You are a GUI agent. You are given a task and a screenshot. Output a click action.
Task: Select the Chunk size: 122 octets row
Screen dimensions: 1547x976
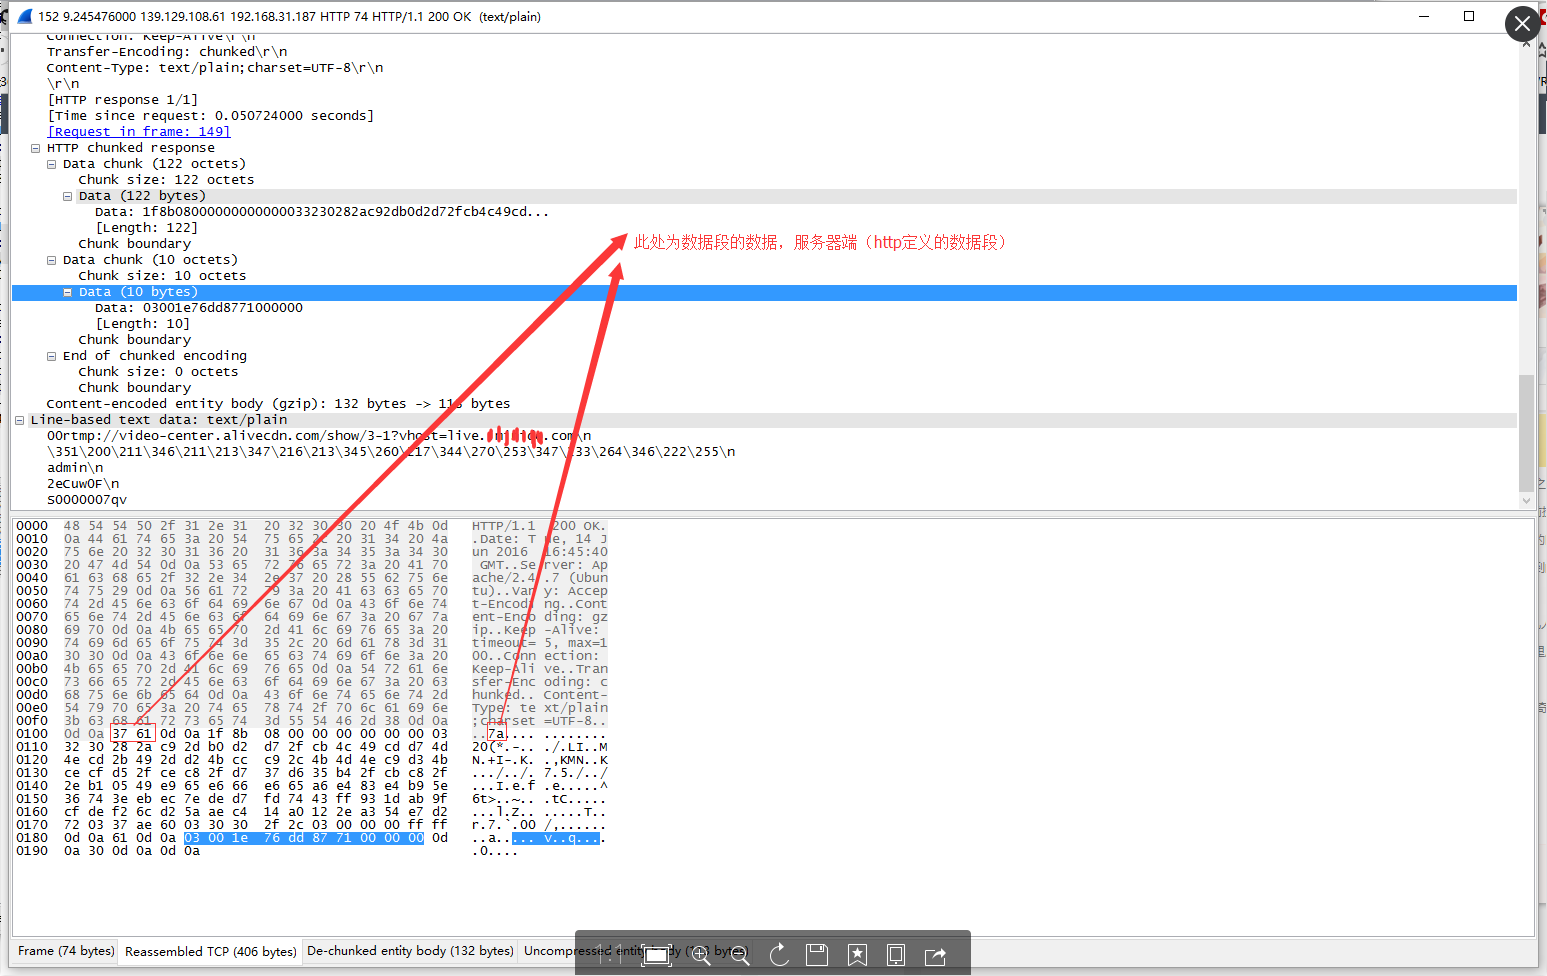(x=166, y=180)
